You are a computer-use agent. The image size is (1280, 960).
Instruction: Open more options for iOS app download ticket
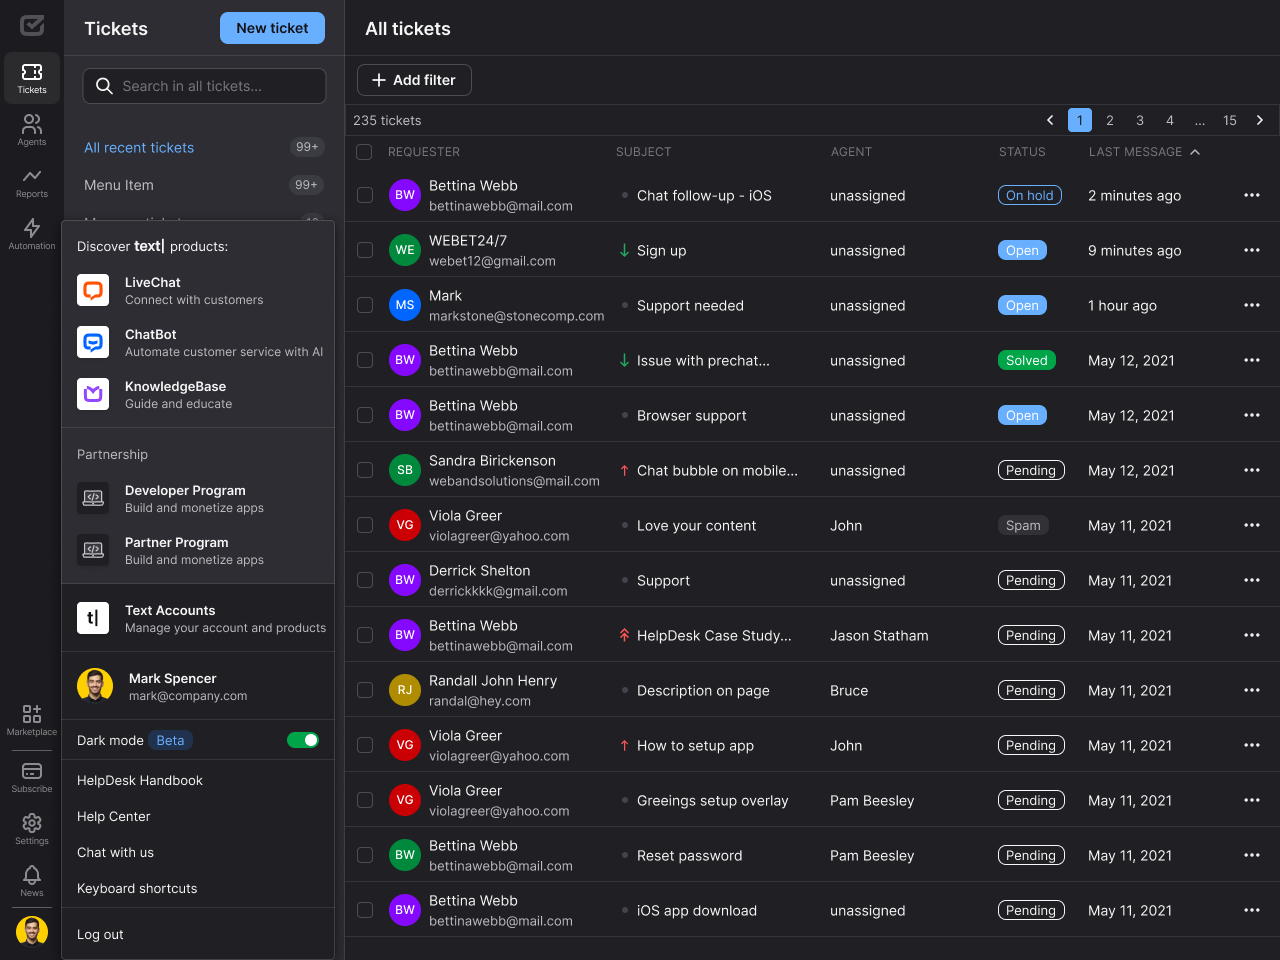pyautogui.click(x=1252, y=910)
